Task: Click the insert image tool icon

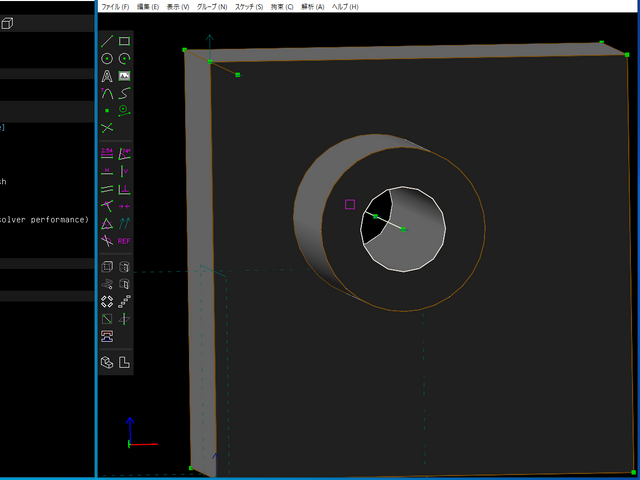Action: point(124,76)
